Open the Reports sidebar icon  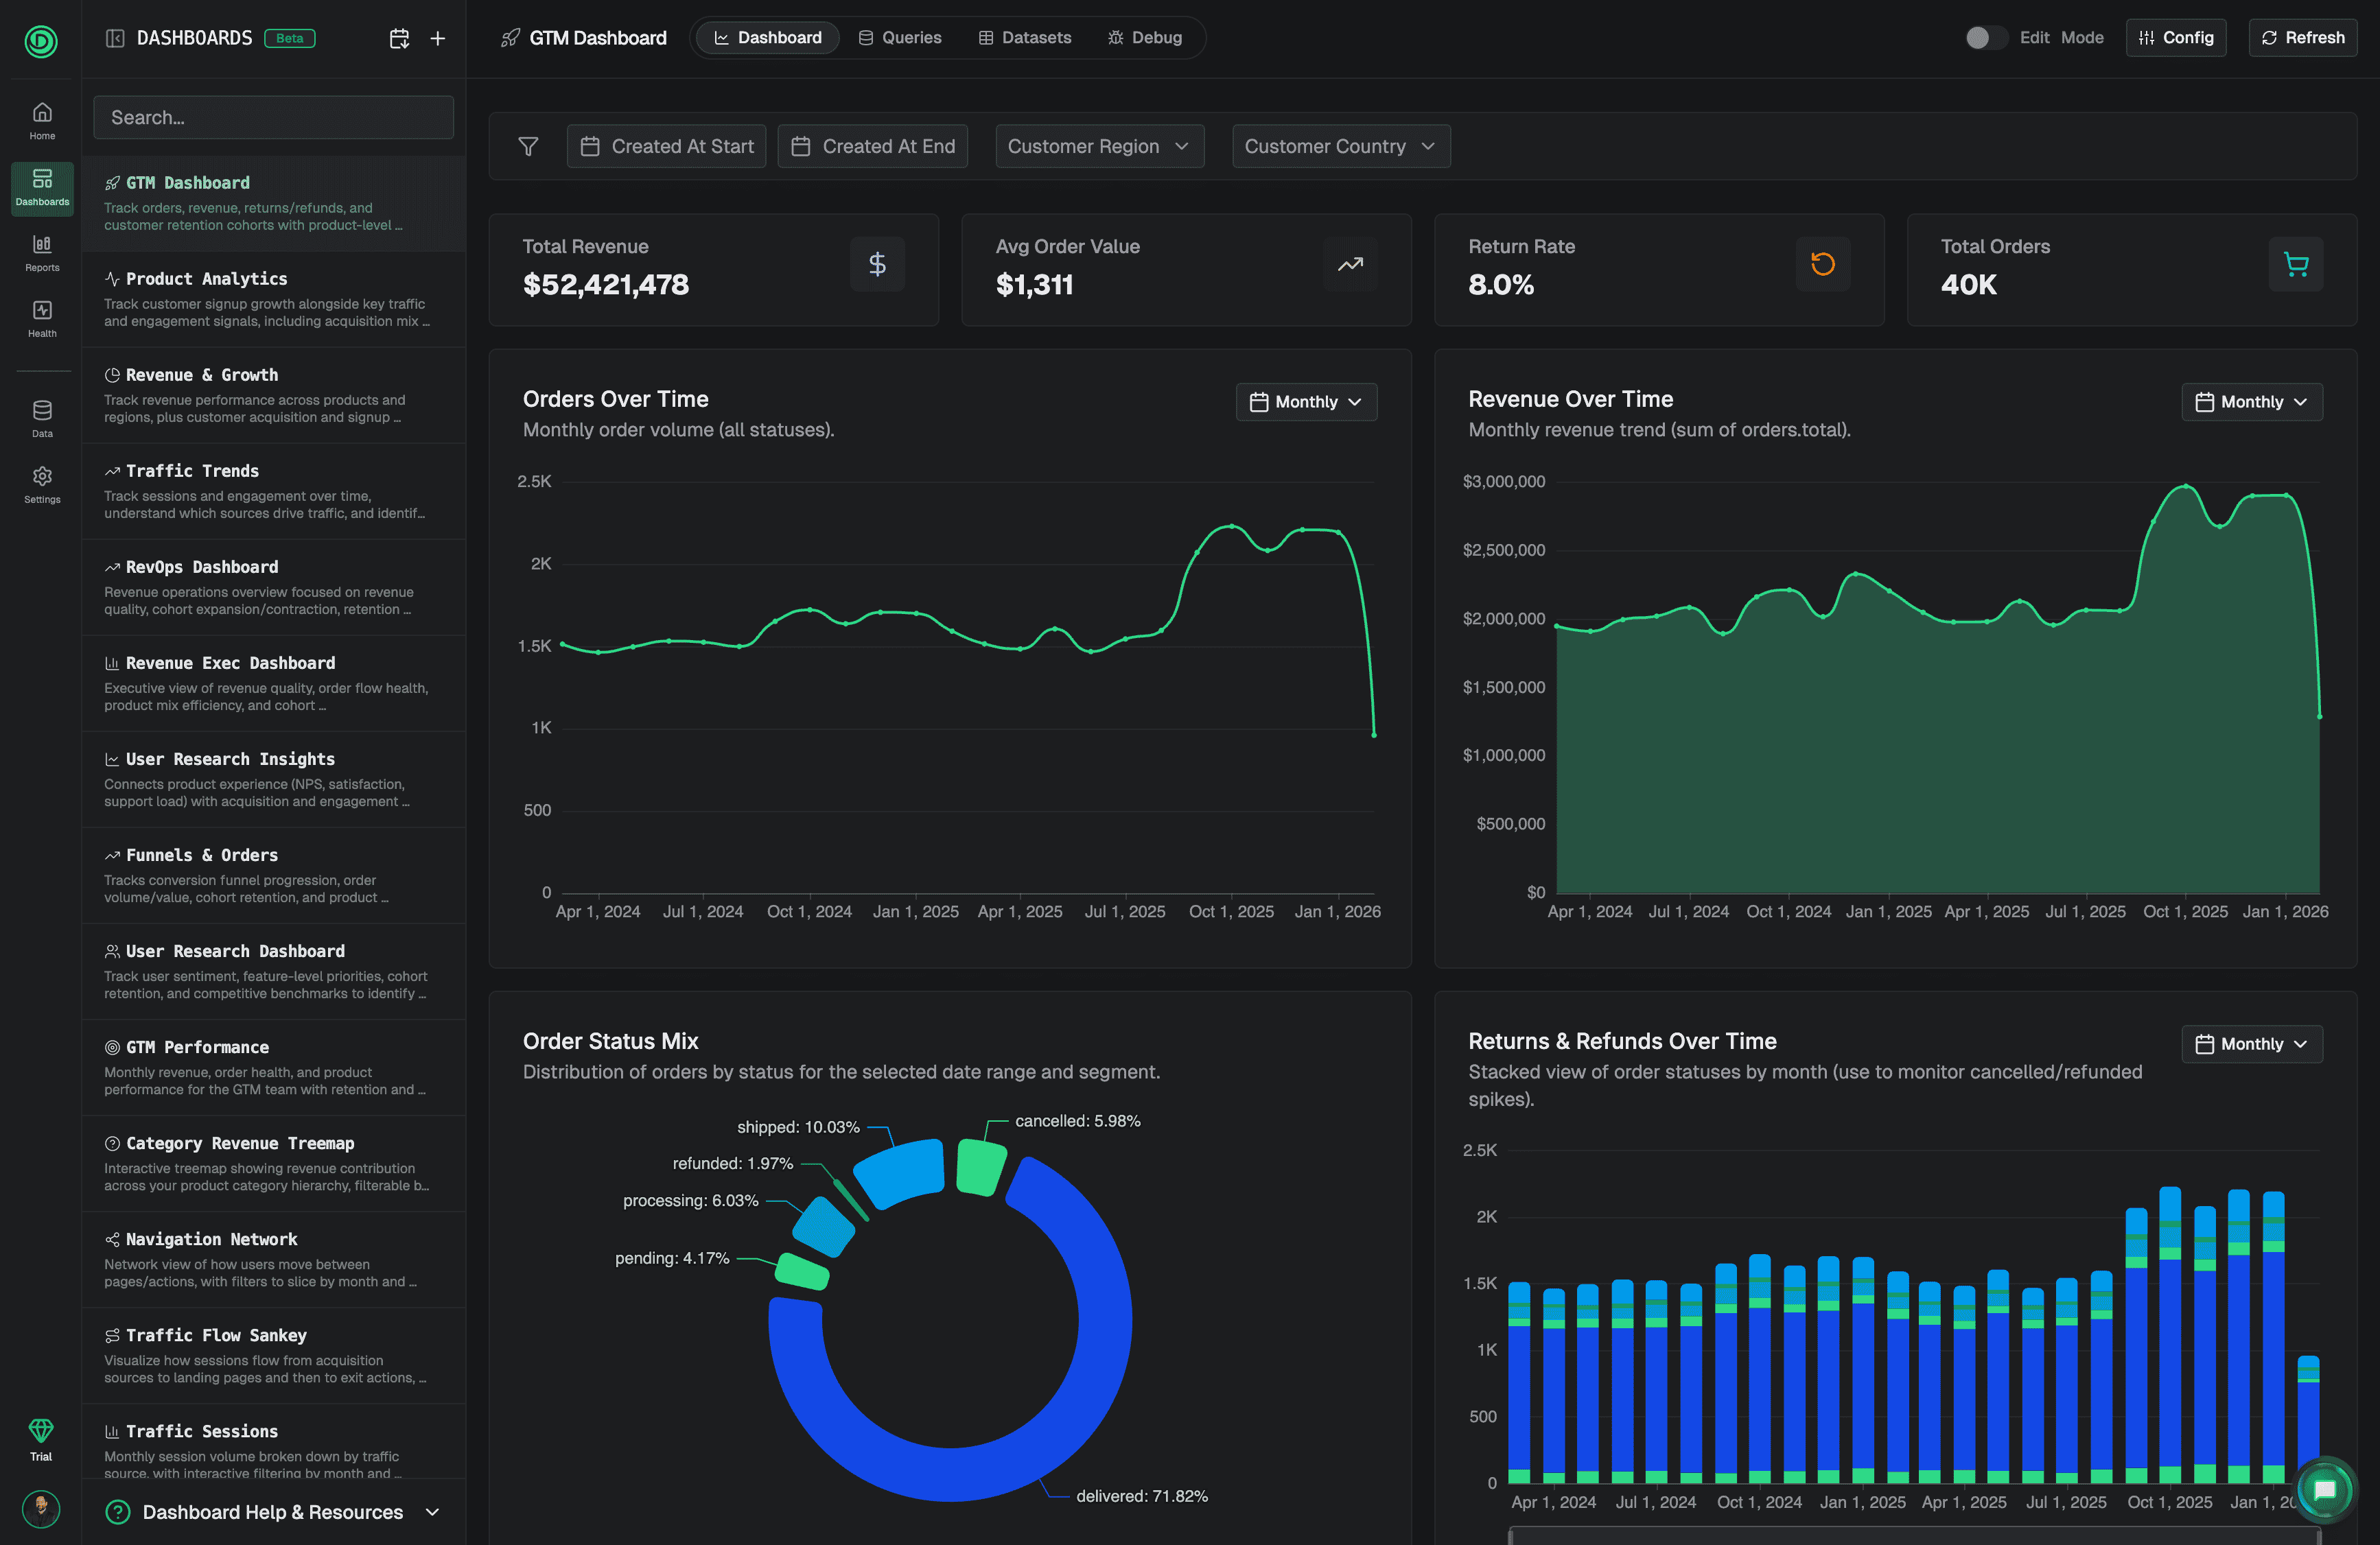[x=42, y=252]
